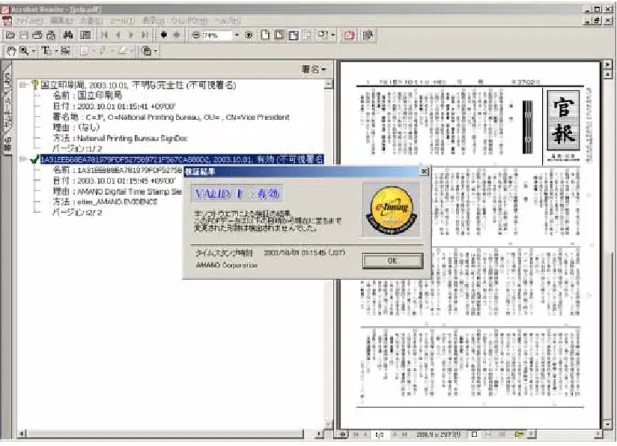Image resolution: width=617 pixels, height=446 pixels.
Task: Open the stamp tool dropdown in second toolbar
Action: click(155, 51)
